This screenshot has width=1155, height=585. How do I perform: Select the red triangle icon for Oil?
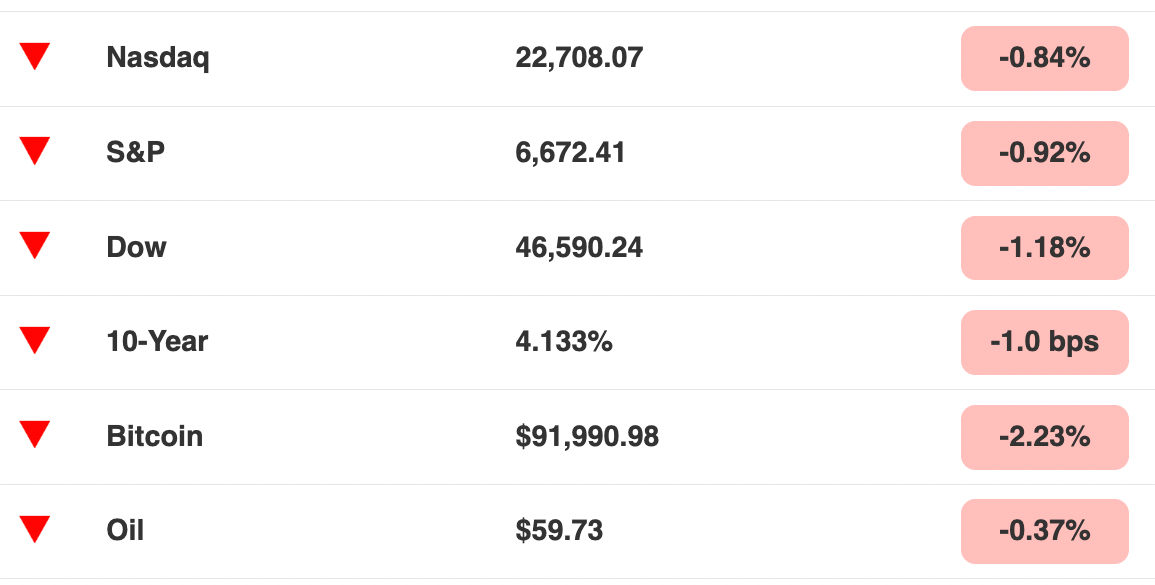coord(35,530)
